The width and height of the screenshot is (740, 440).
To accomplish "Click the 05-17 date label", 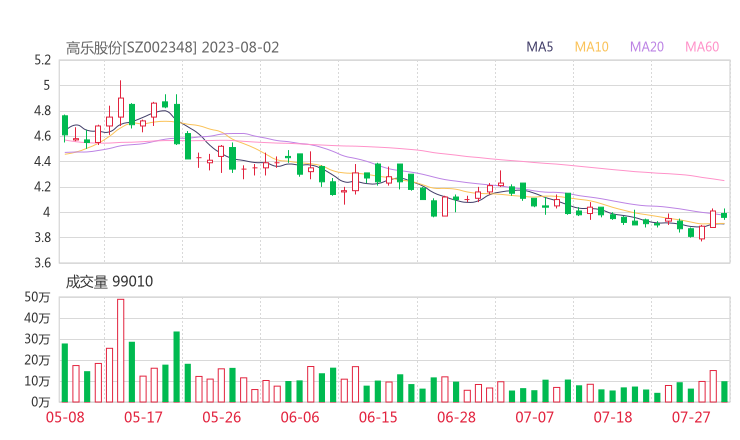I will pyautogui.click(x=143, y=417).
